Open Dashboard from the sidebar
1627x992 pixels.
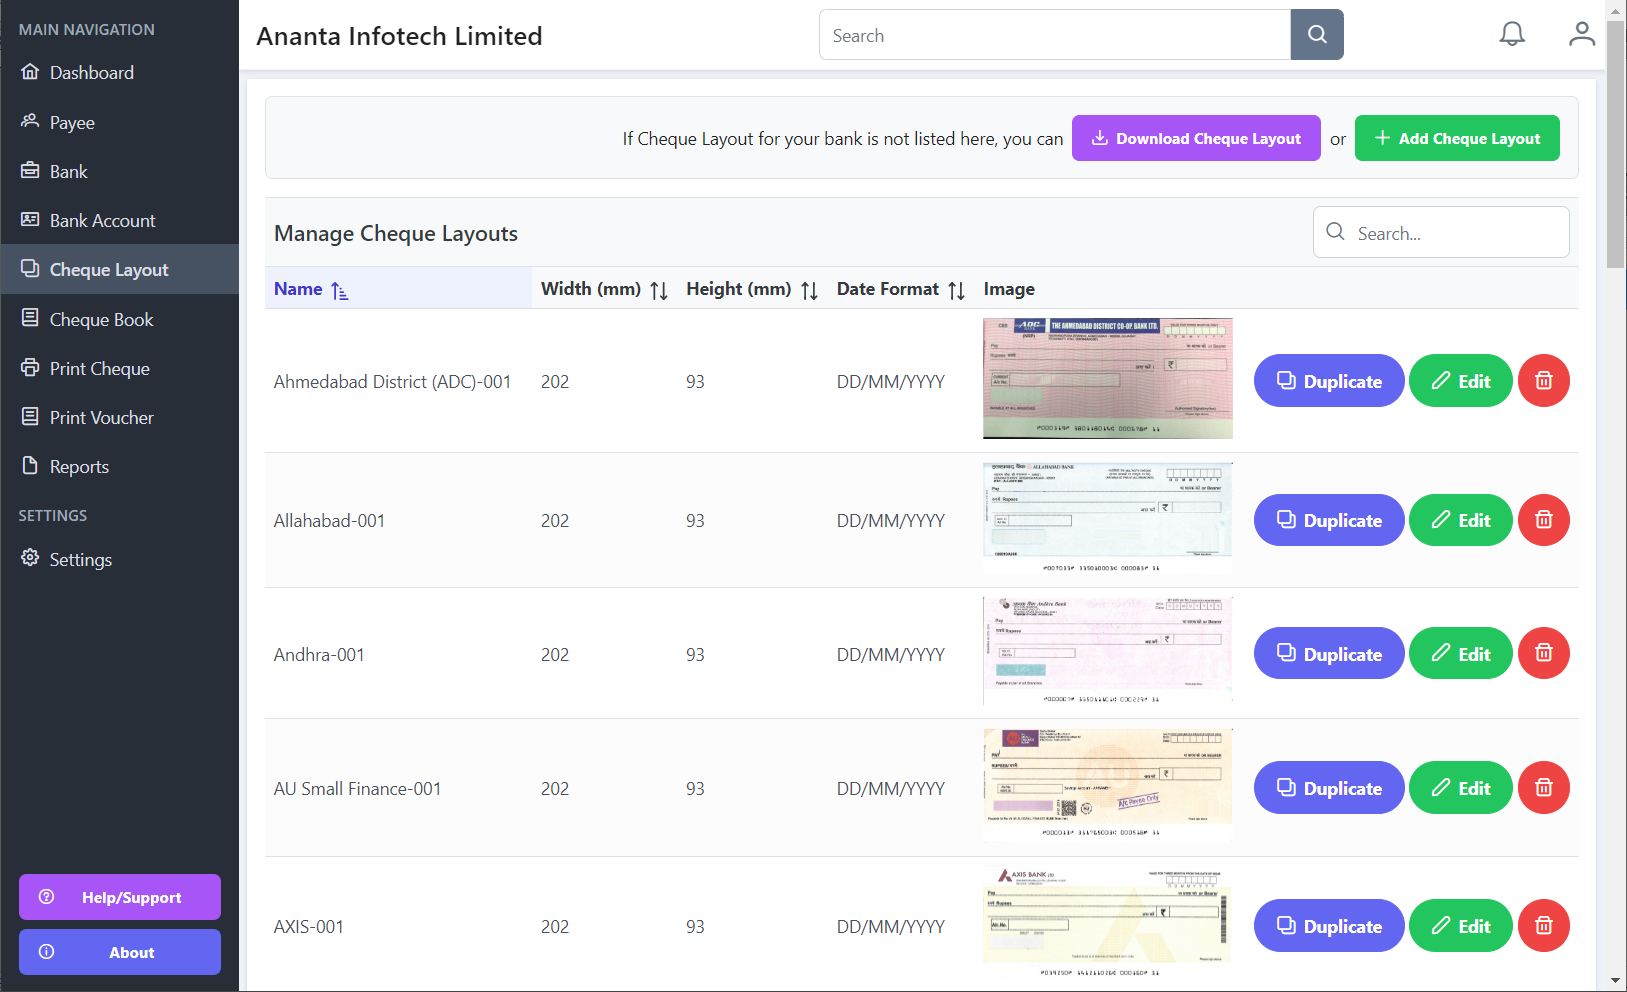[120, 73]
